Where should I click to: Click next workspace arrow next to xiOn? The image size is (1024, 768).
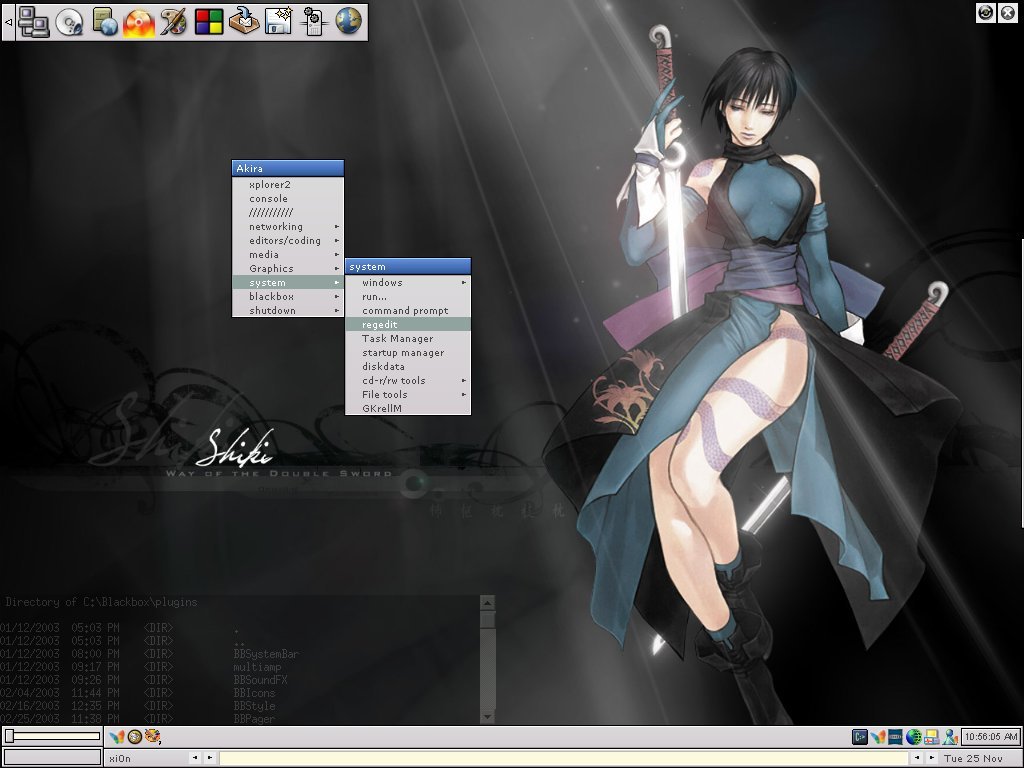tap(210, 758)
